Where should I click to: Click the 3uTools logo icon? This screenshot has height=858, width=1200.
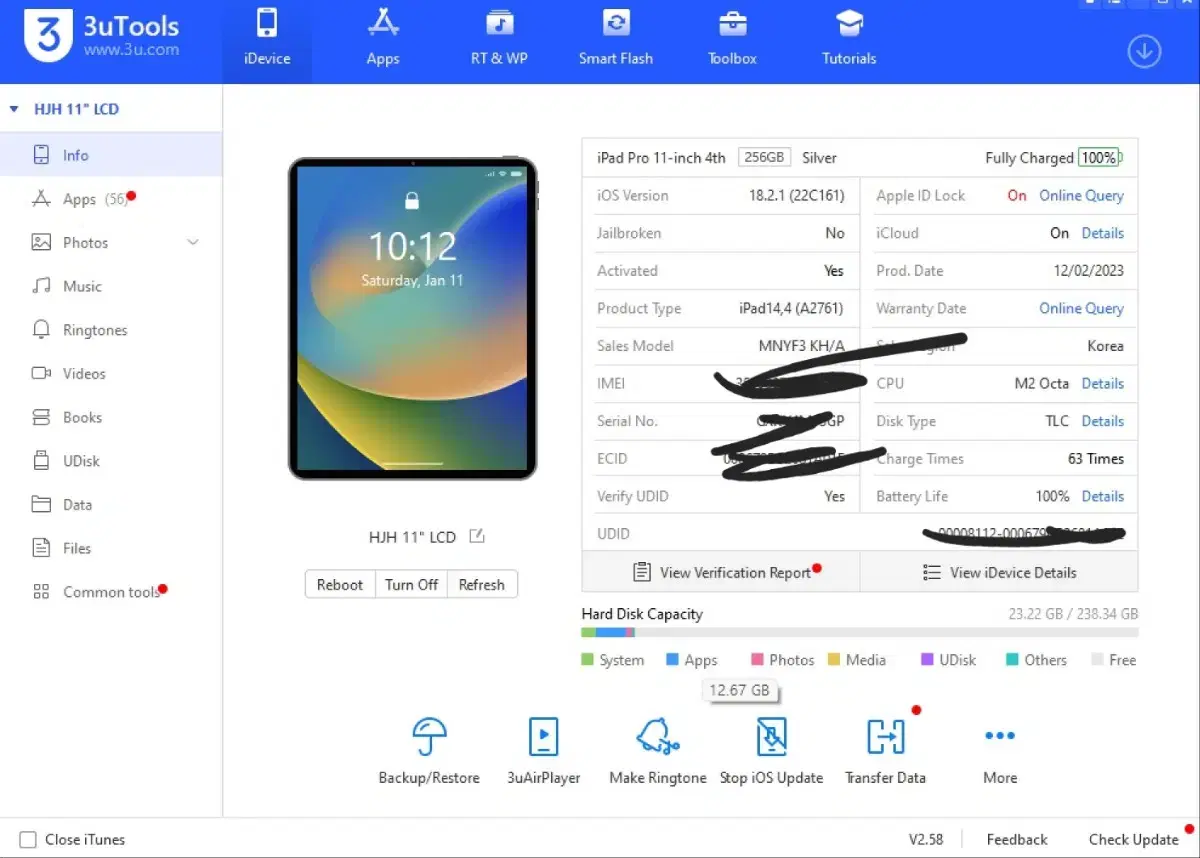(x=48, y=36)
